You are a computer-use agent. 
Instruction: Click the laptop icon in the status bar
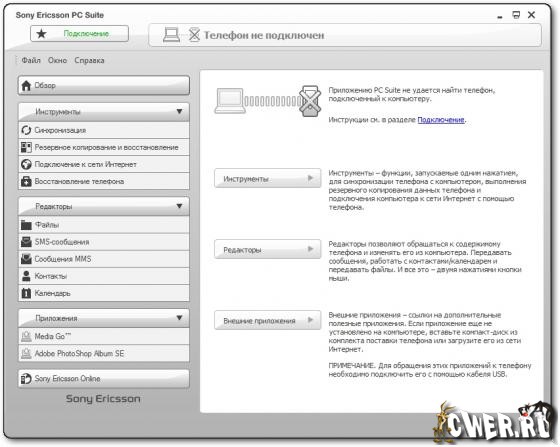click(171, 35)
